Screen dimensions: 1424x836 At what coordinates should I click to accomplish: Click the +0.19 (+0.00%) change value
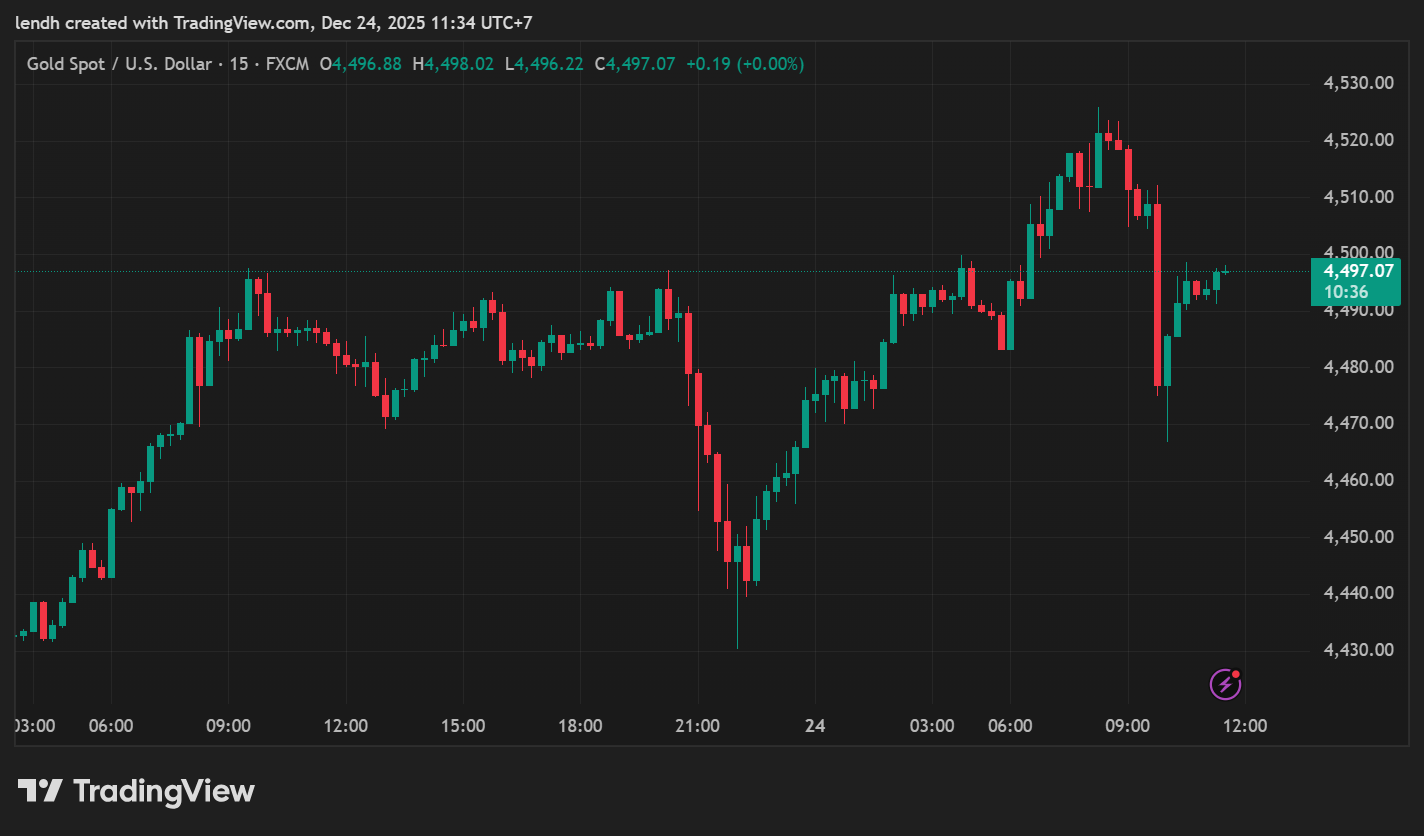coord(744,64)
